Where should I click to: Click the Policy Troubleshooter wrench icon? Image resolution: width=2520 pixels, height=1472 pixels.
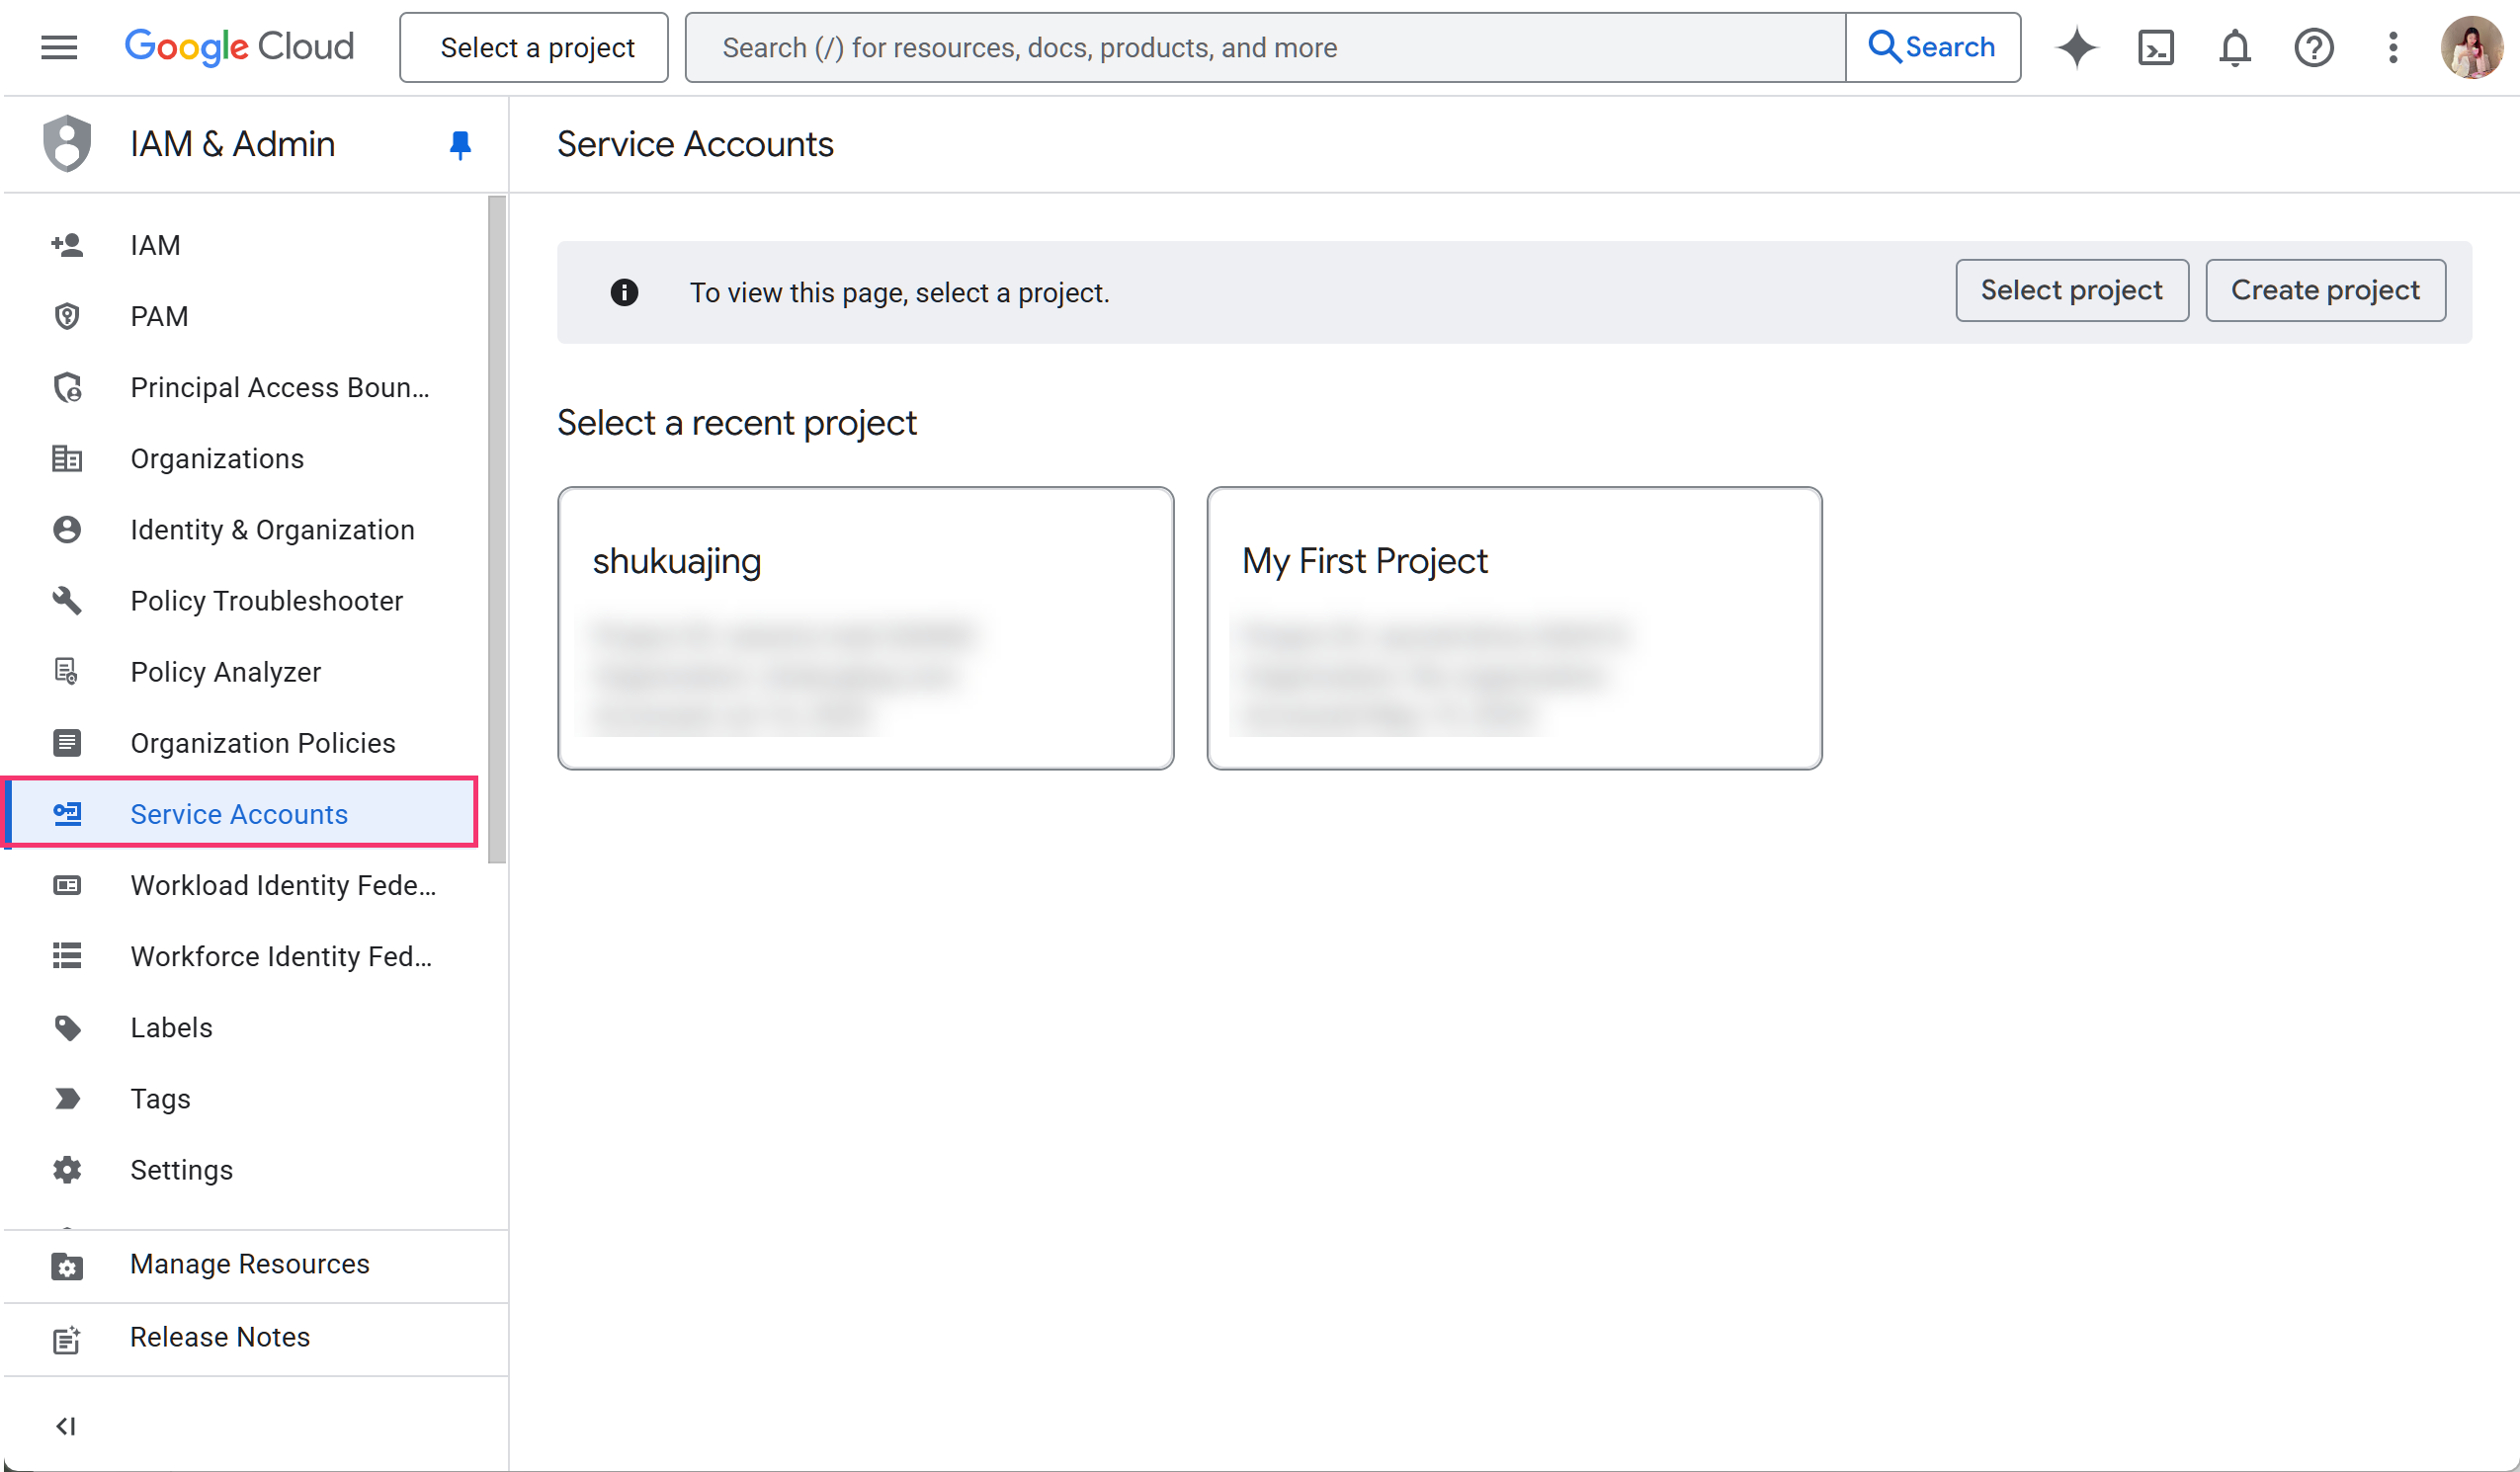[x=67, y=600]
